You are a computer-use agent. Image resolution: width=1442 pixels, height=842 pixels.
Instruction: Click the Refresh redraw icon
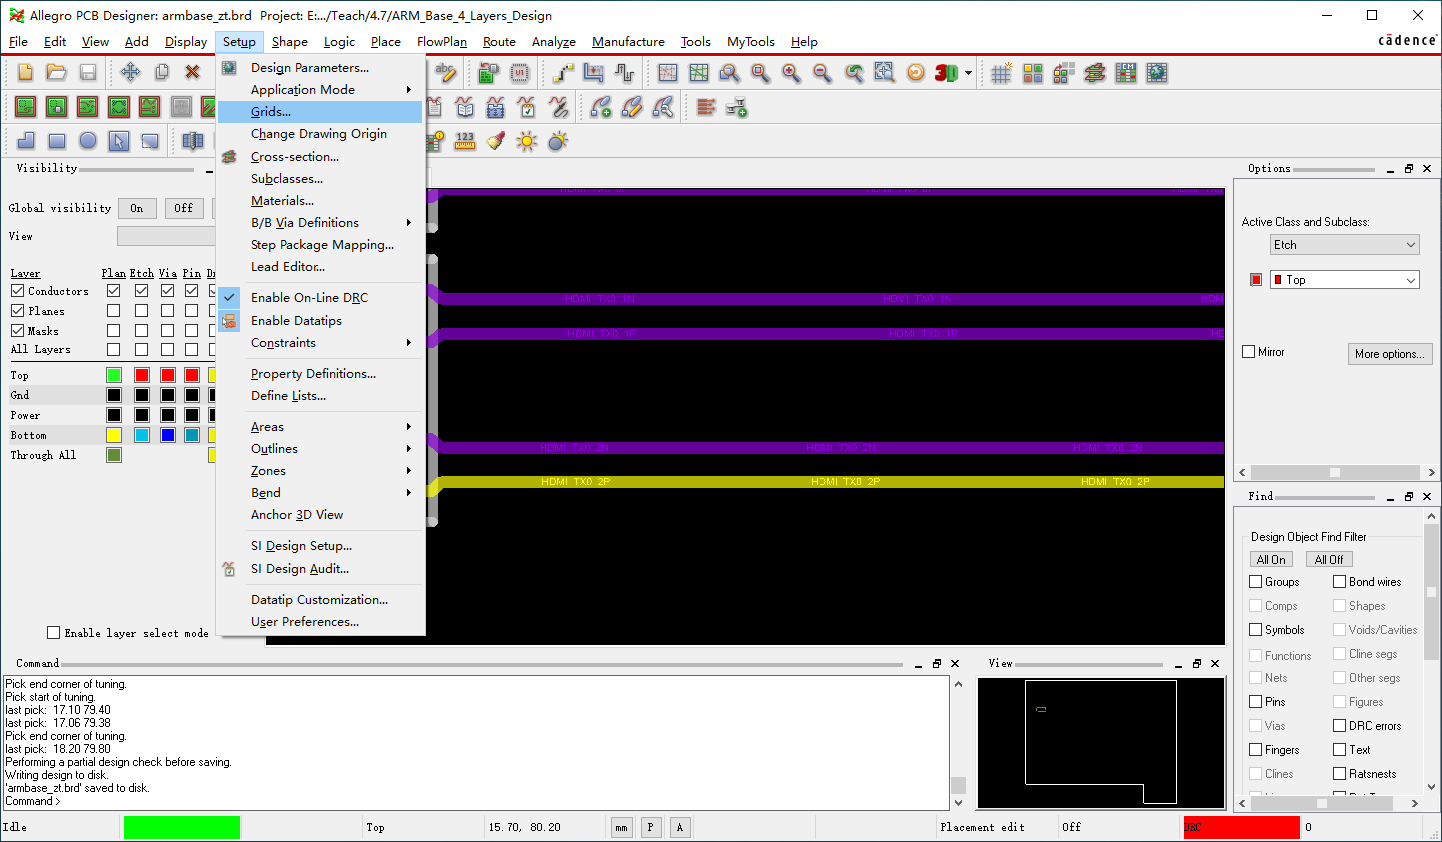[915, 72]
